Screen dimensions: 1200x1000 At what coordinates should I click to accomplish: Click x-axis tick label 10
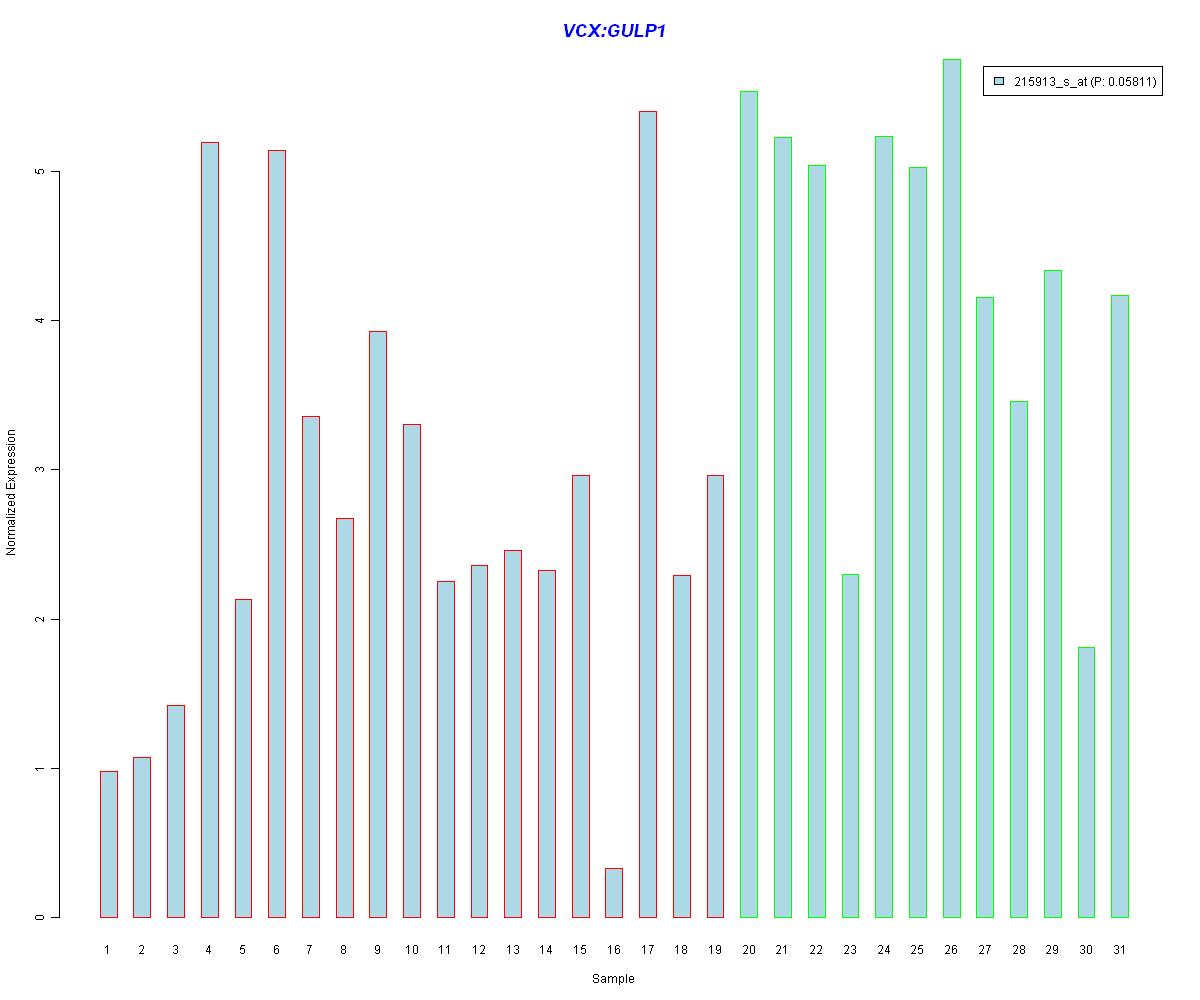point(412,949)
